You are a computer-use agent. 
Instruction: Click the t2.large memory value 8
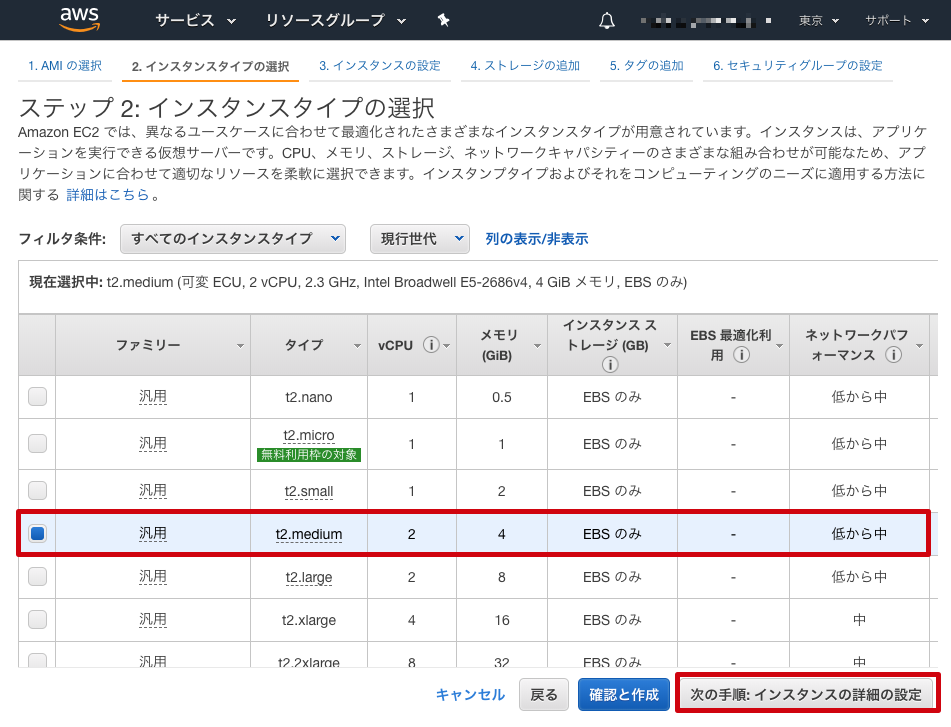click(502, 577)
